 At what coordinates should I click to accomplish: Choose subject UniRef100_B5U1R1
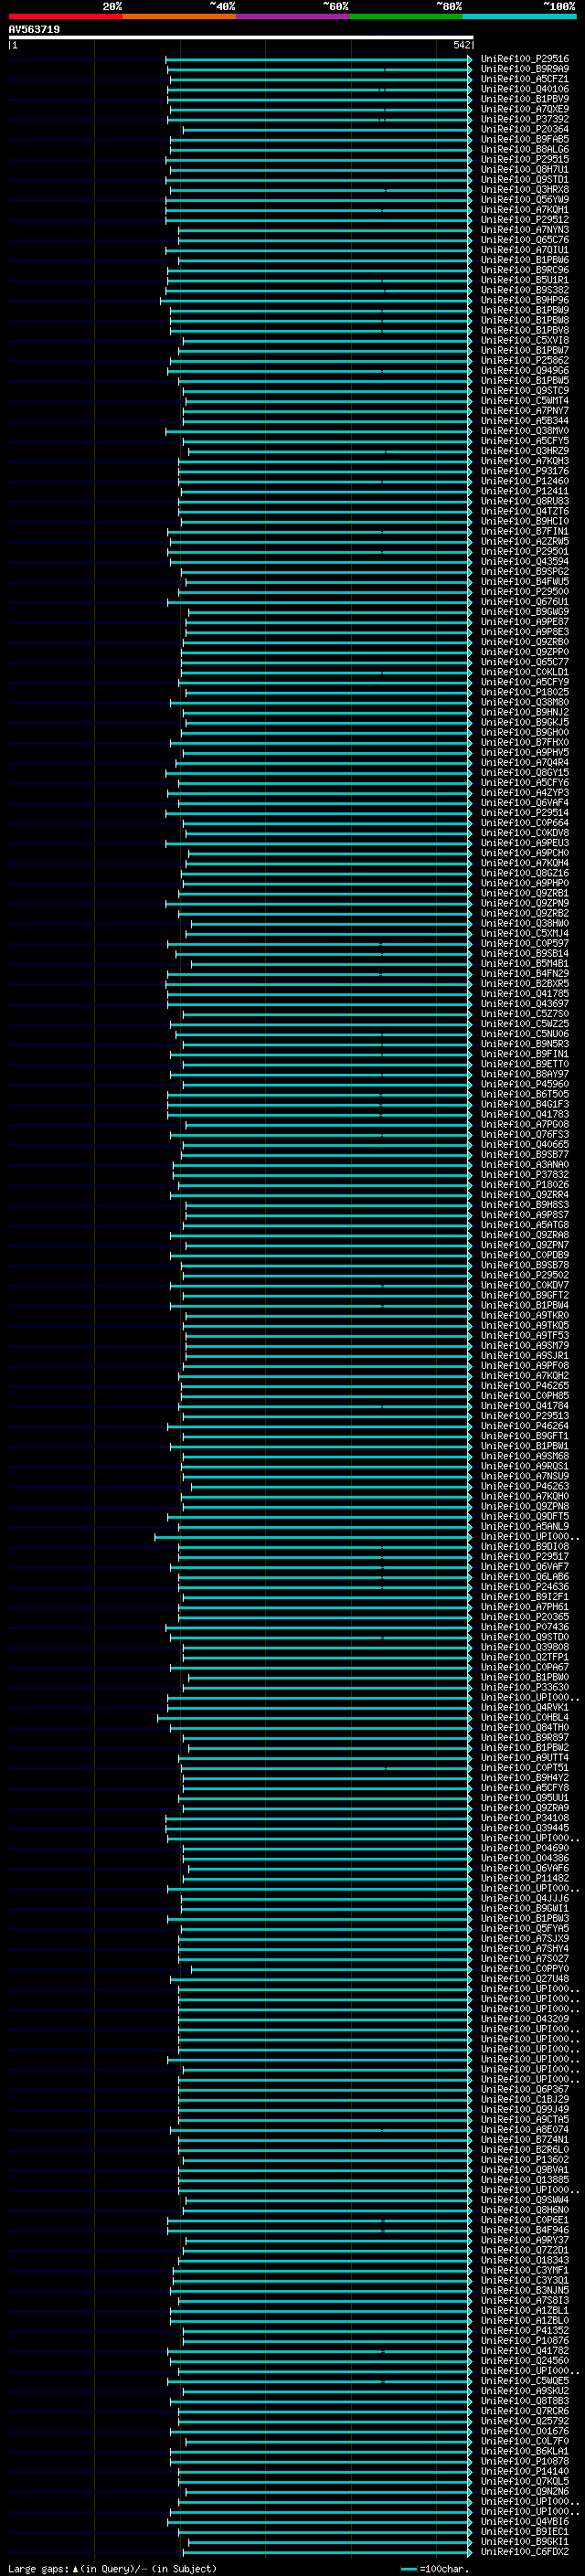[525, 280]
